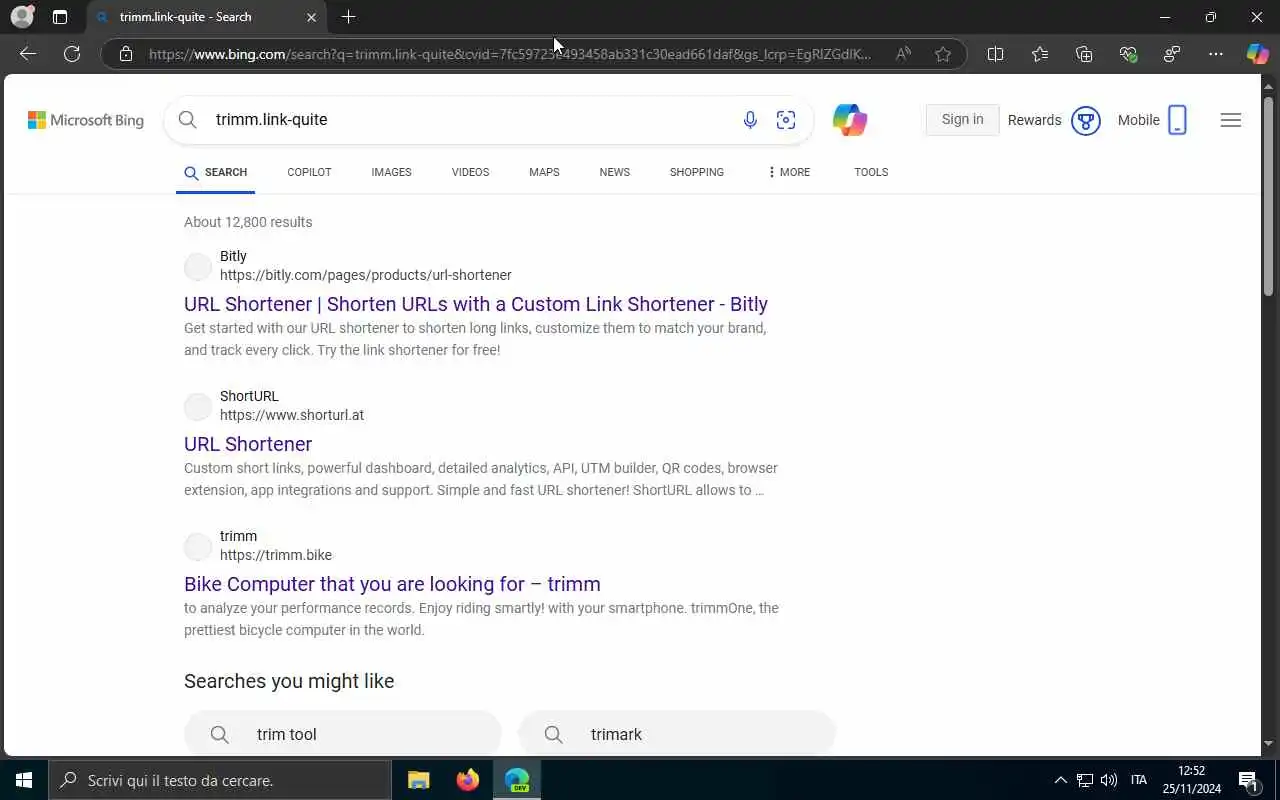1280x800 pixels.
Task: Click the Sign in button
Action: click(x=962, y=120)
